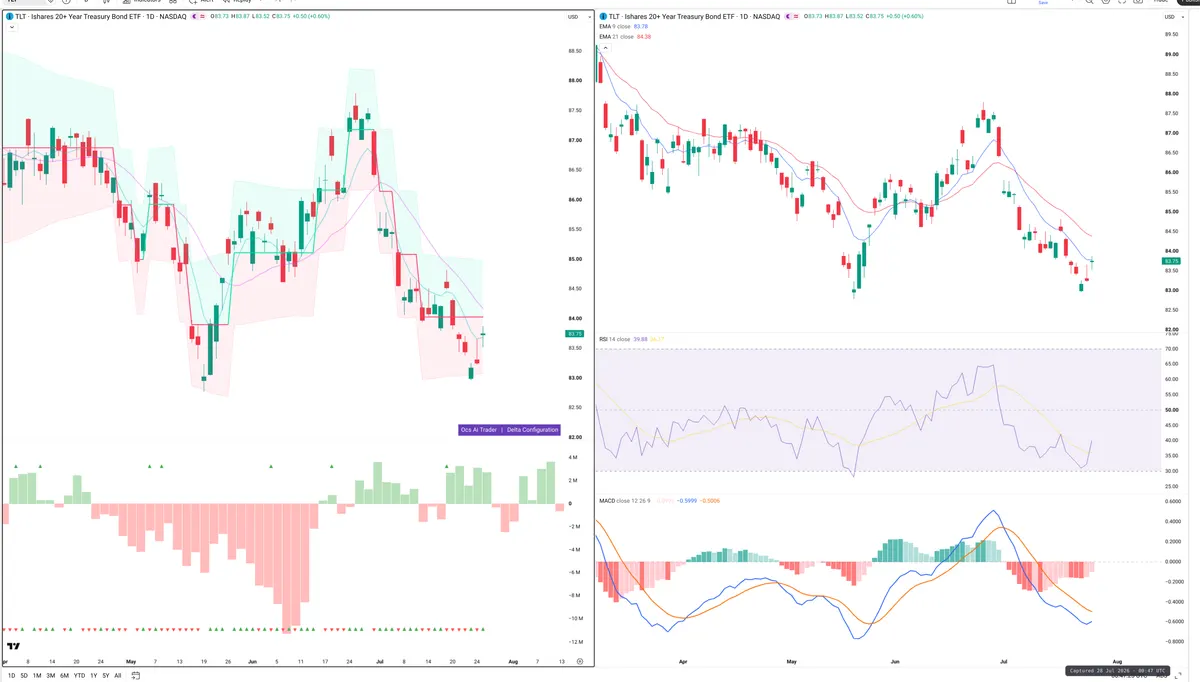The width and height of the screenshot is (1200, 682).
Task: Click Apr on the right chart's time axis
Action: (683, 661)
